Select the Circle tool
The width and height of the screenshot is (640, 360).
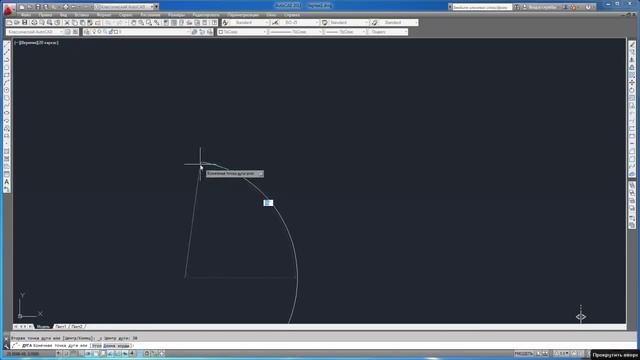7,91
